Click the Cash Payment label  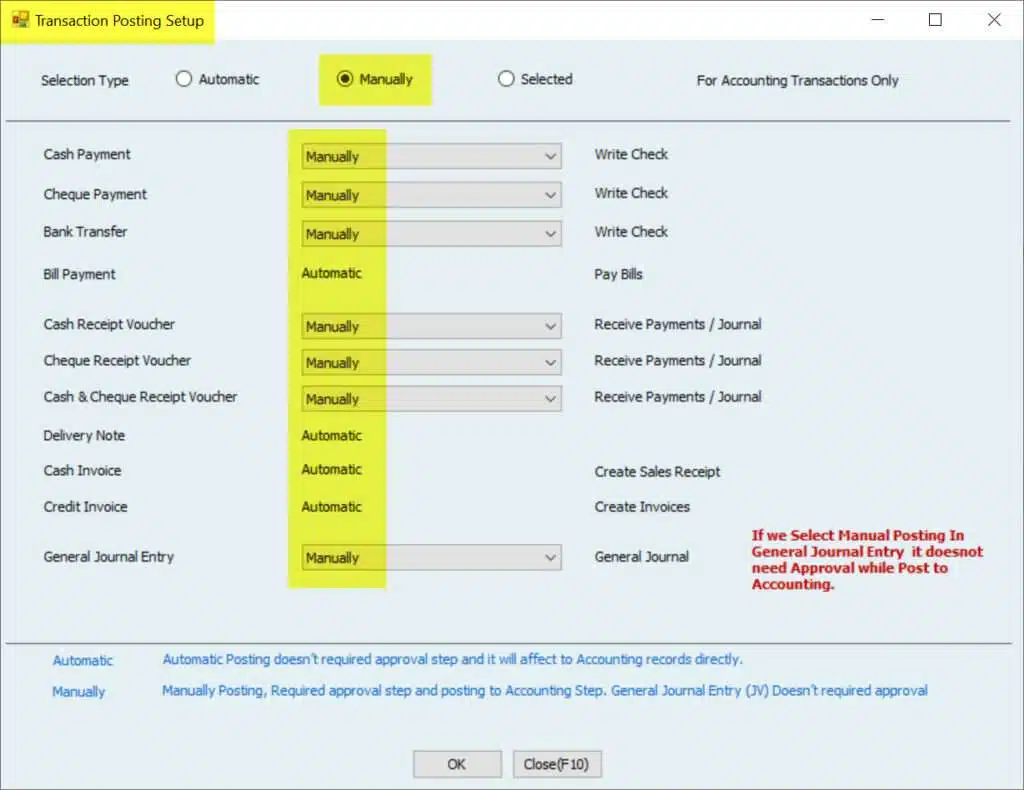coord(87,154)
